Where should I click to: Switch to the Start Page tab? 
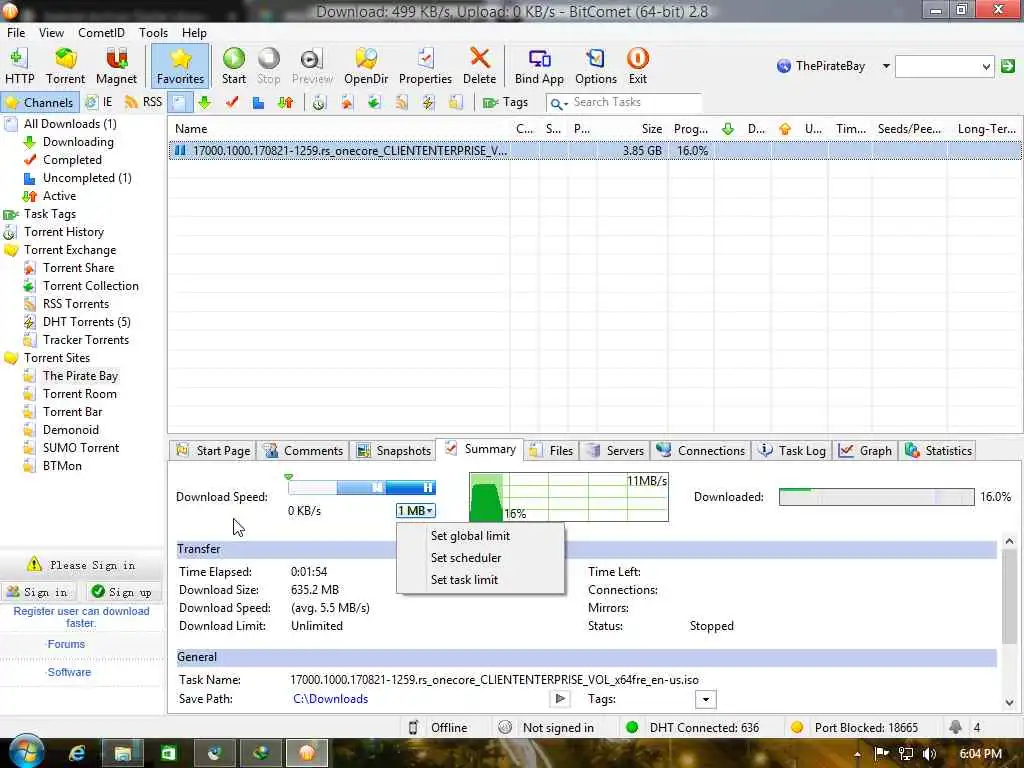click(214, 451)
